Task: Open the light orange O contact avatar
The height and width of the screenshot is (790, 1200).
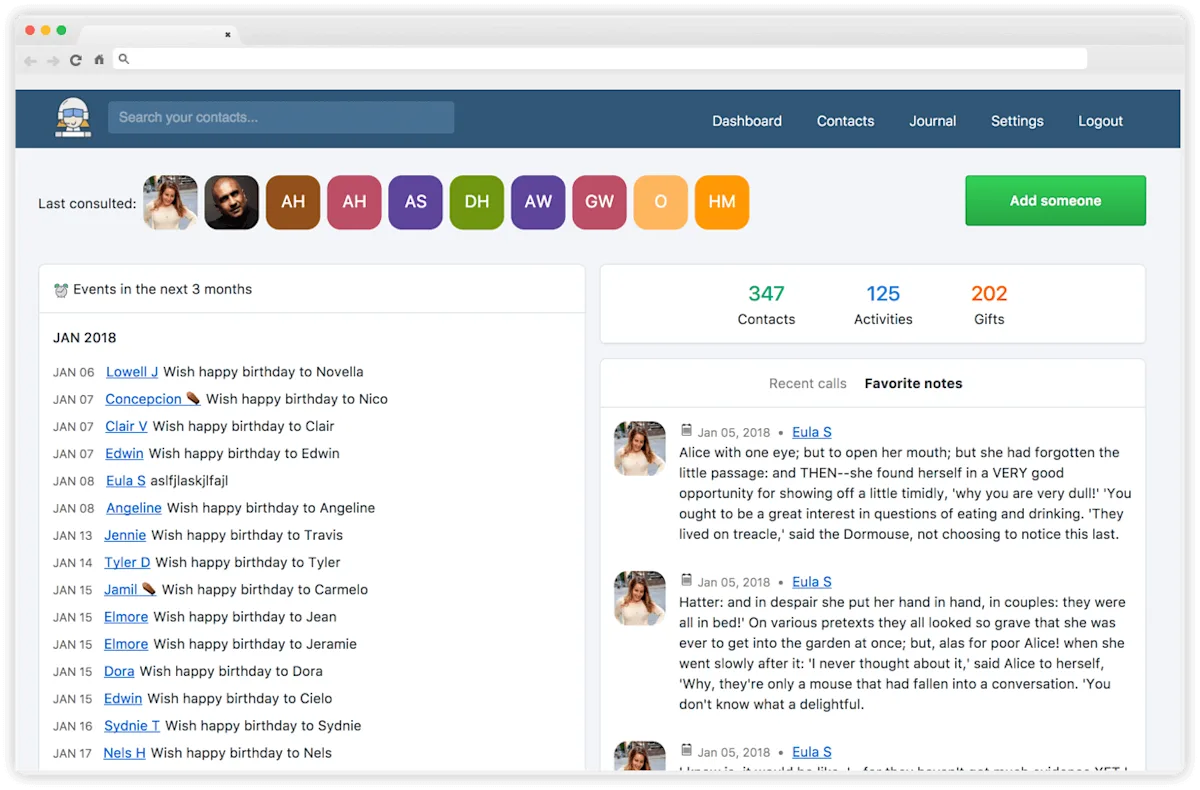Action: (661, 202)
